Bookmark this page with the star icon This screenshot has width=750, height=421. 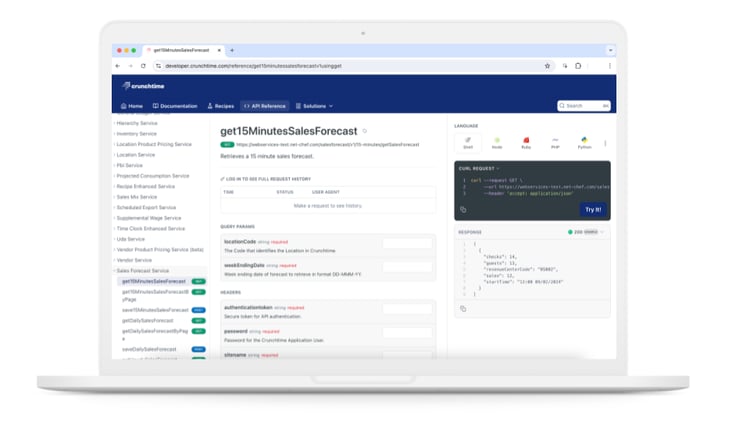(547, 66)
